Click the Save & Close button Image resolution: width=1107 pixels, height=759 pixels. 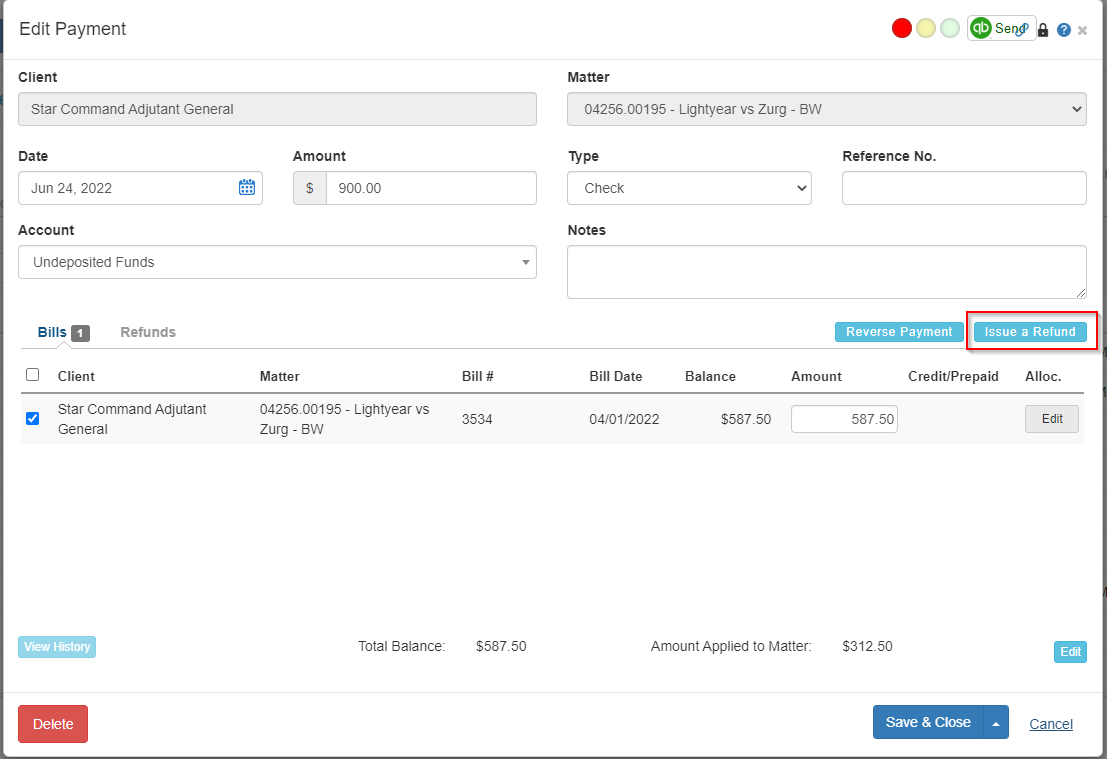[x=928, y=722]
